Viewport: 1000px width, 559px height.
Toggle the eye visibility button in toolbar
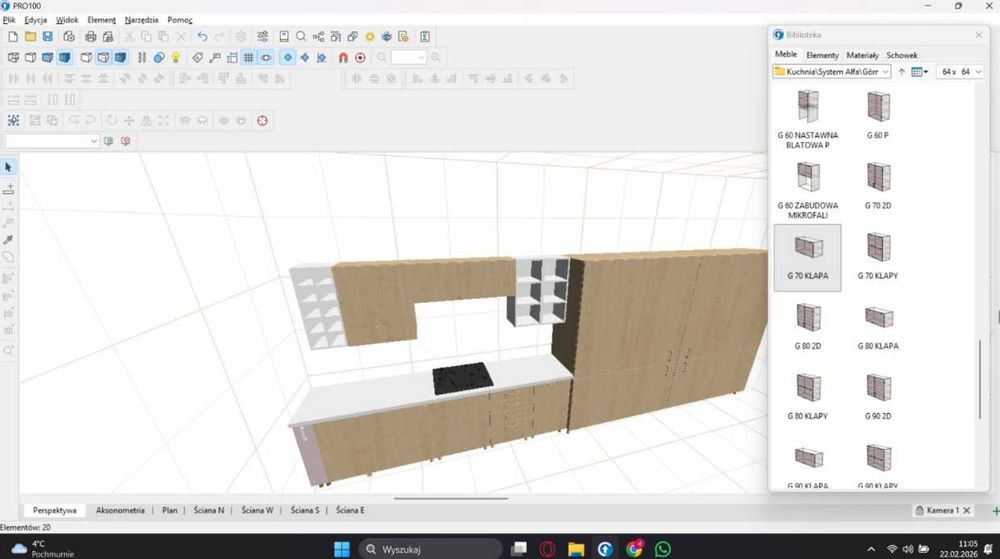[266, 58]
